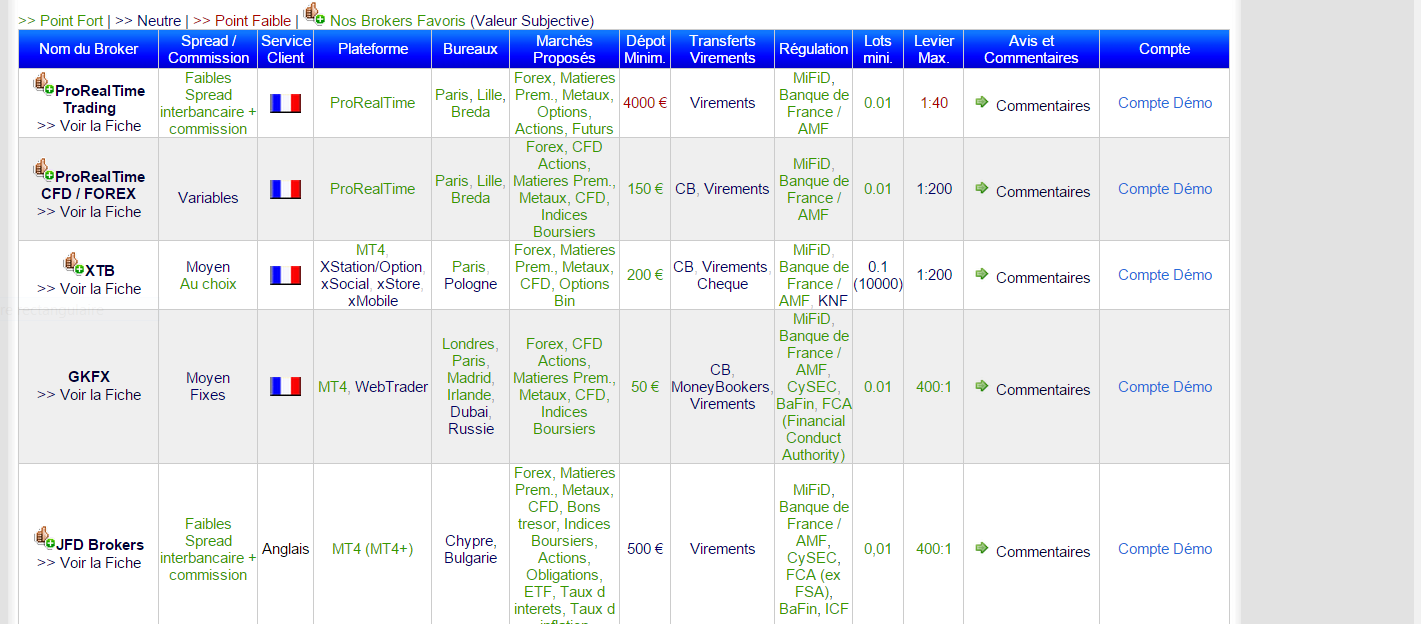The width and height of the screenshot is (1421, 624).
Task: Click green arrow in GKFX comments cell
Action: [981, 386]
